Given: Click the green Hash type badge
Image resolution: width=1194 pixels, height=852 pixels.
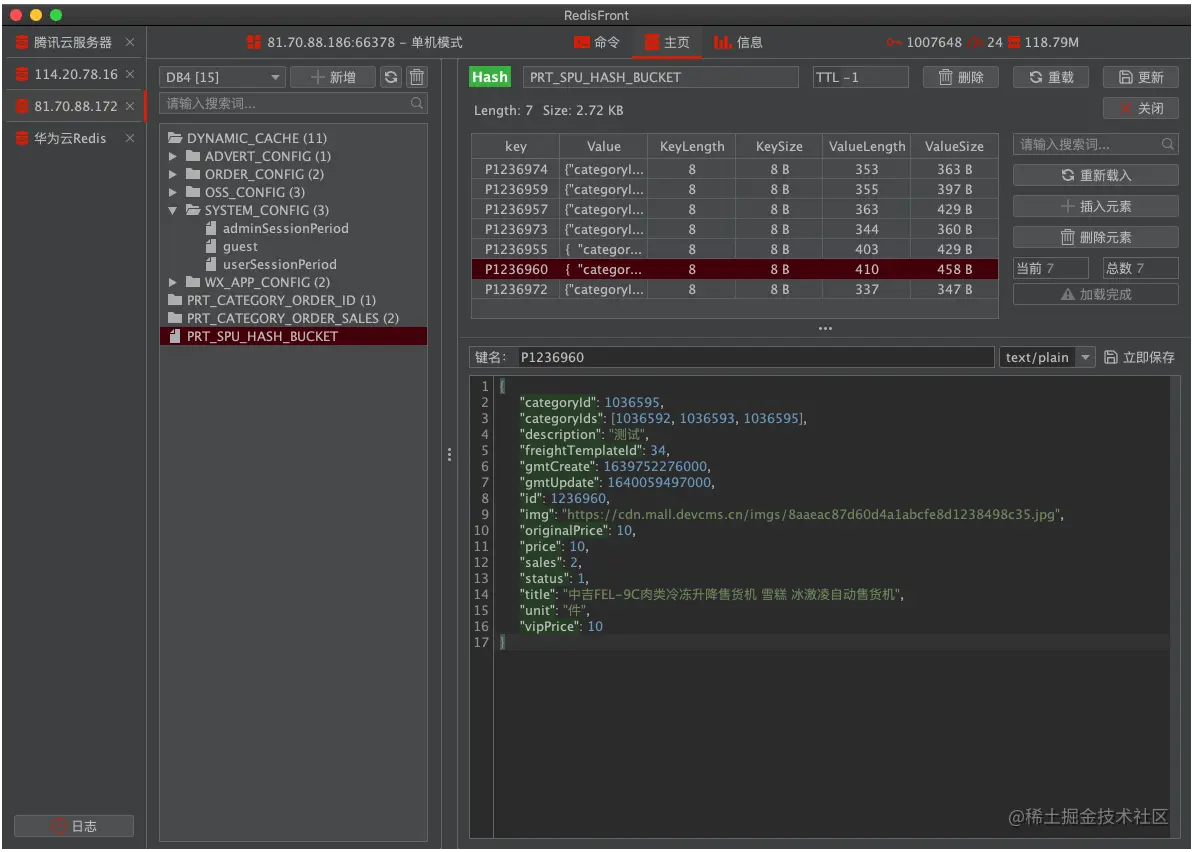Looking at the screenshot, I should pyautogui.click(x=490, y=77).
